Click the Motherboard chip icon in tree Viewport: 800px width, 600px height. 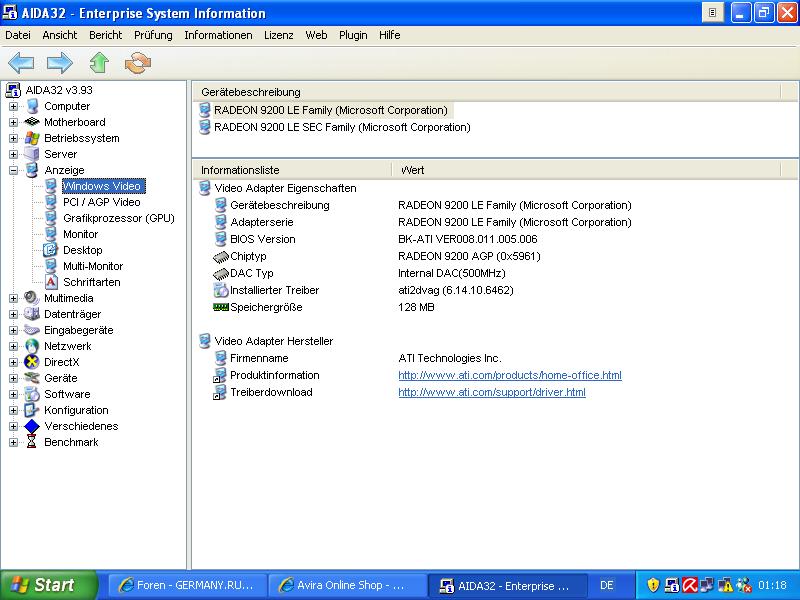coord(32,122)
